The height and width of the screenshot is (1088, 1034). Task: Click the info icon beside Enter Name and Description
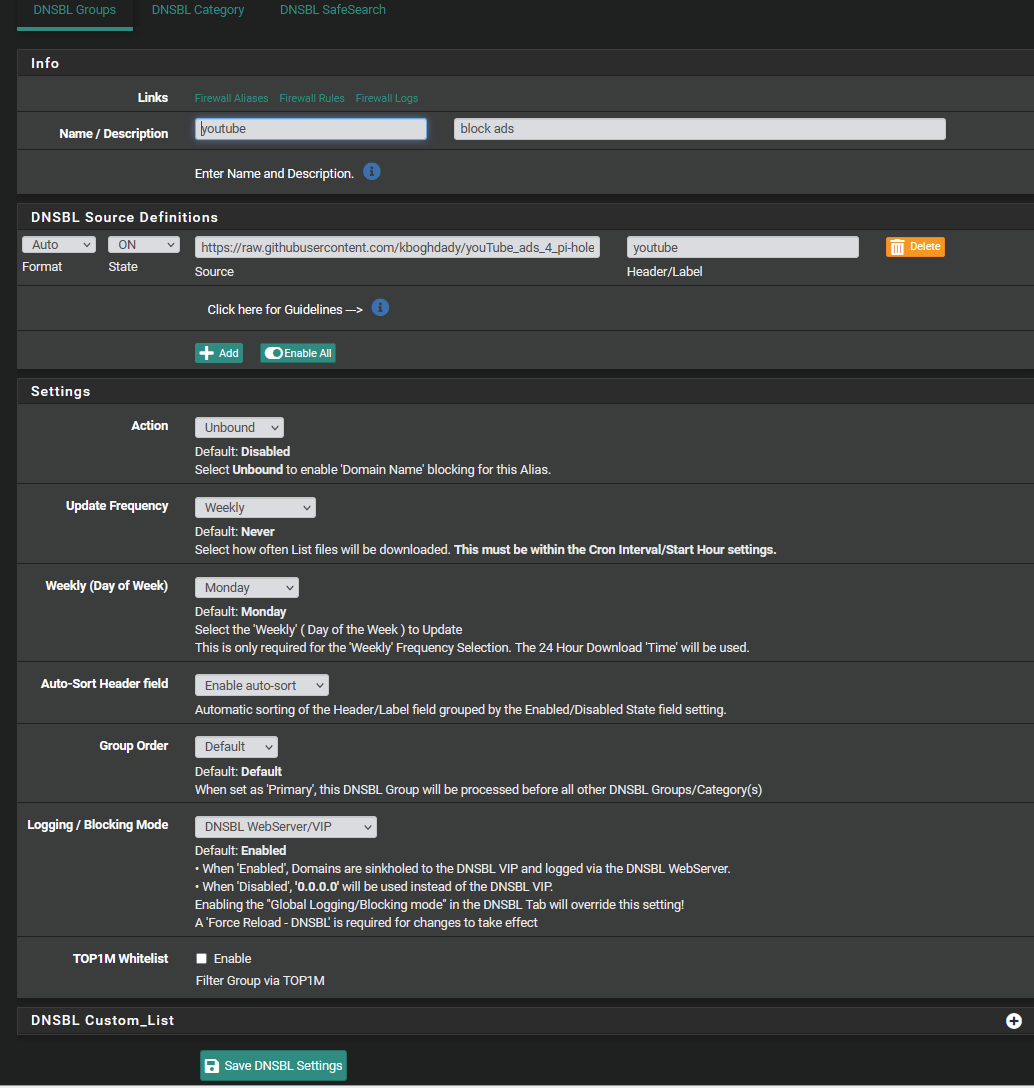[x=372, y=172]
